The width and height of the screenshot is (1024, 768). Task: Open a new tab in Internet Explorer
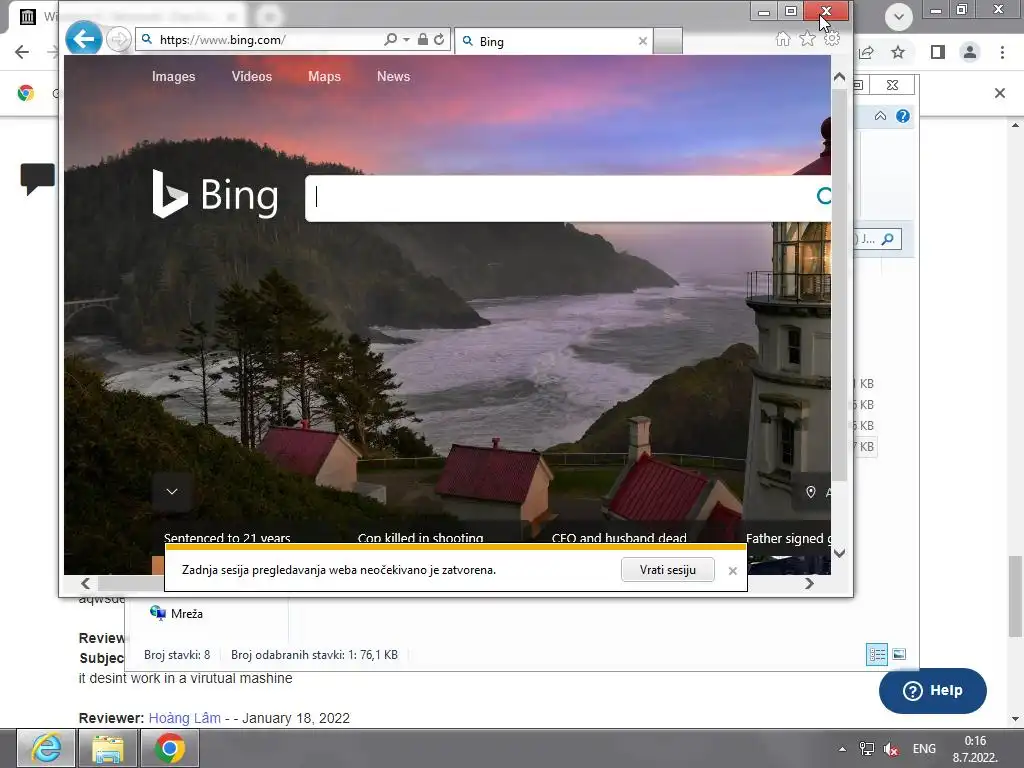click(667, 41)
